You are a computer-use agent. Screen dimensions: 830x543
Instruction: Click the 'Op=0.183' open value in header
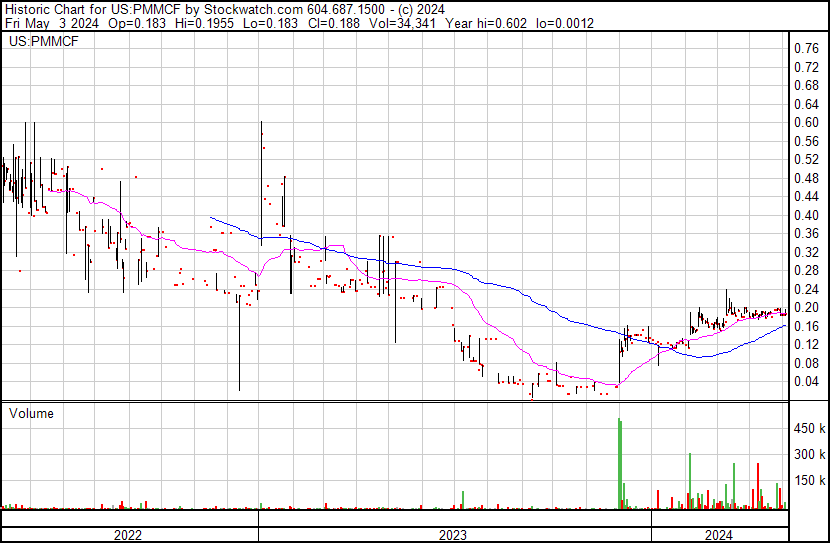[x=135, y=23]
